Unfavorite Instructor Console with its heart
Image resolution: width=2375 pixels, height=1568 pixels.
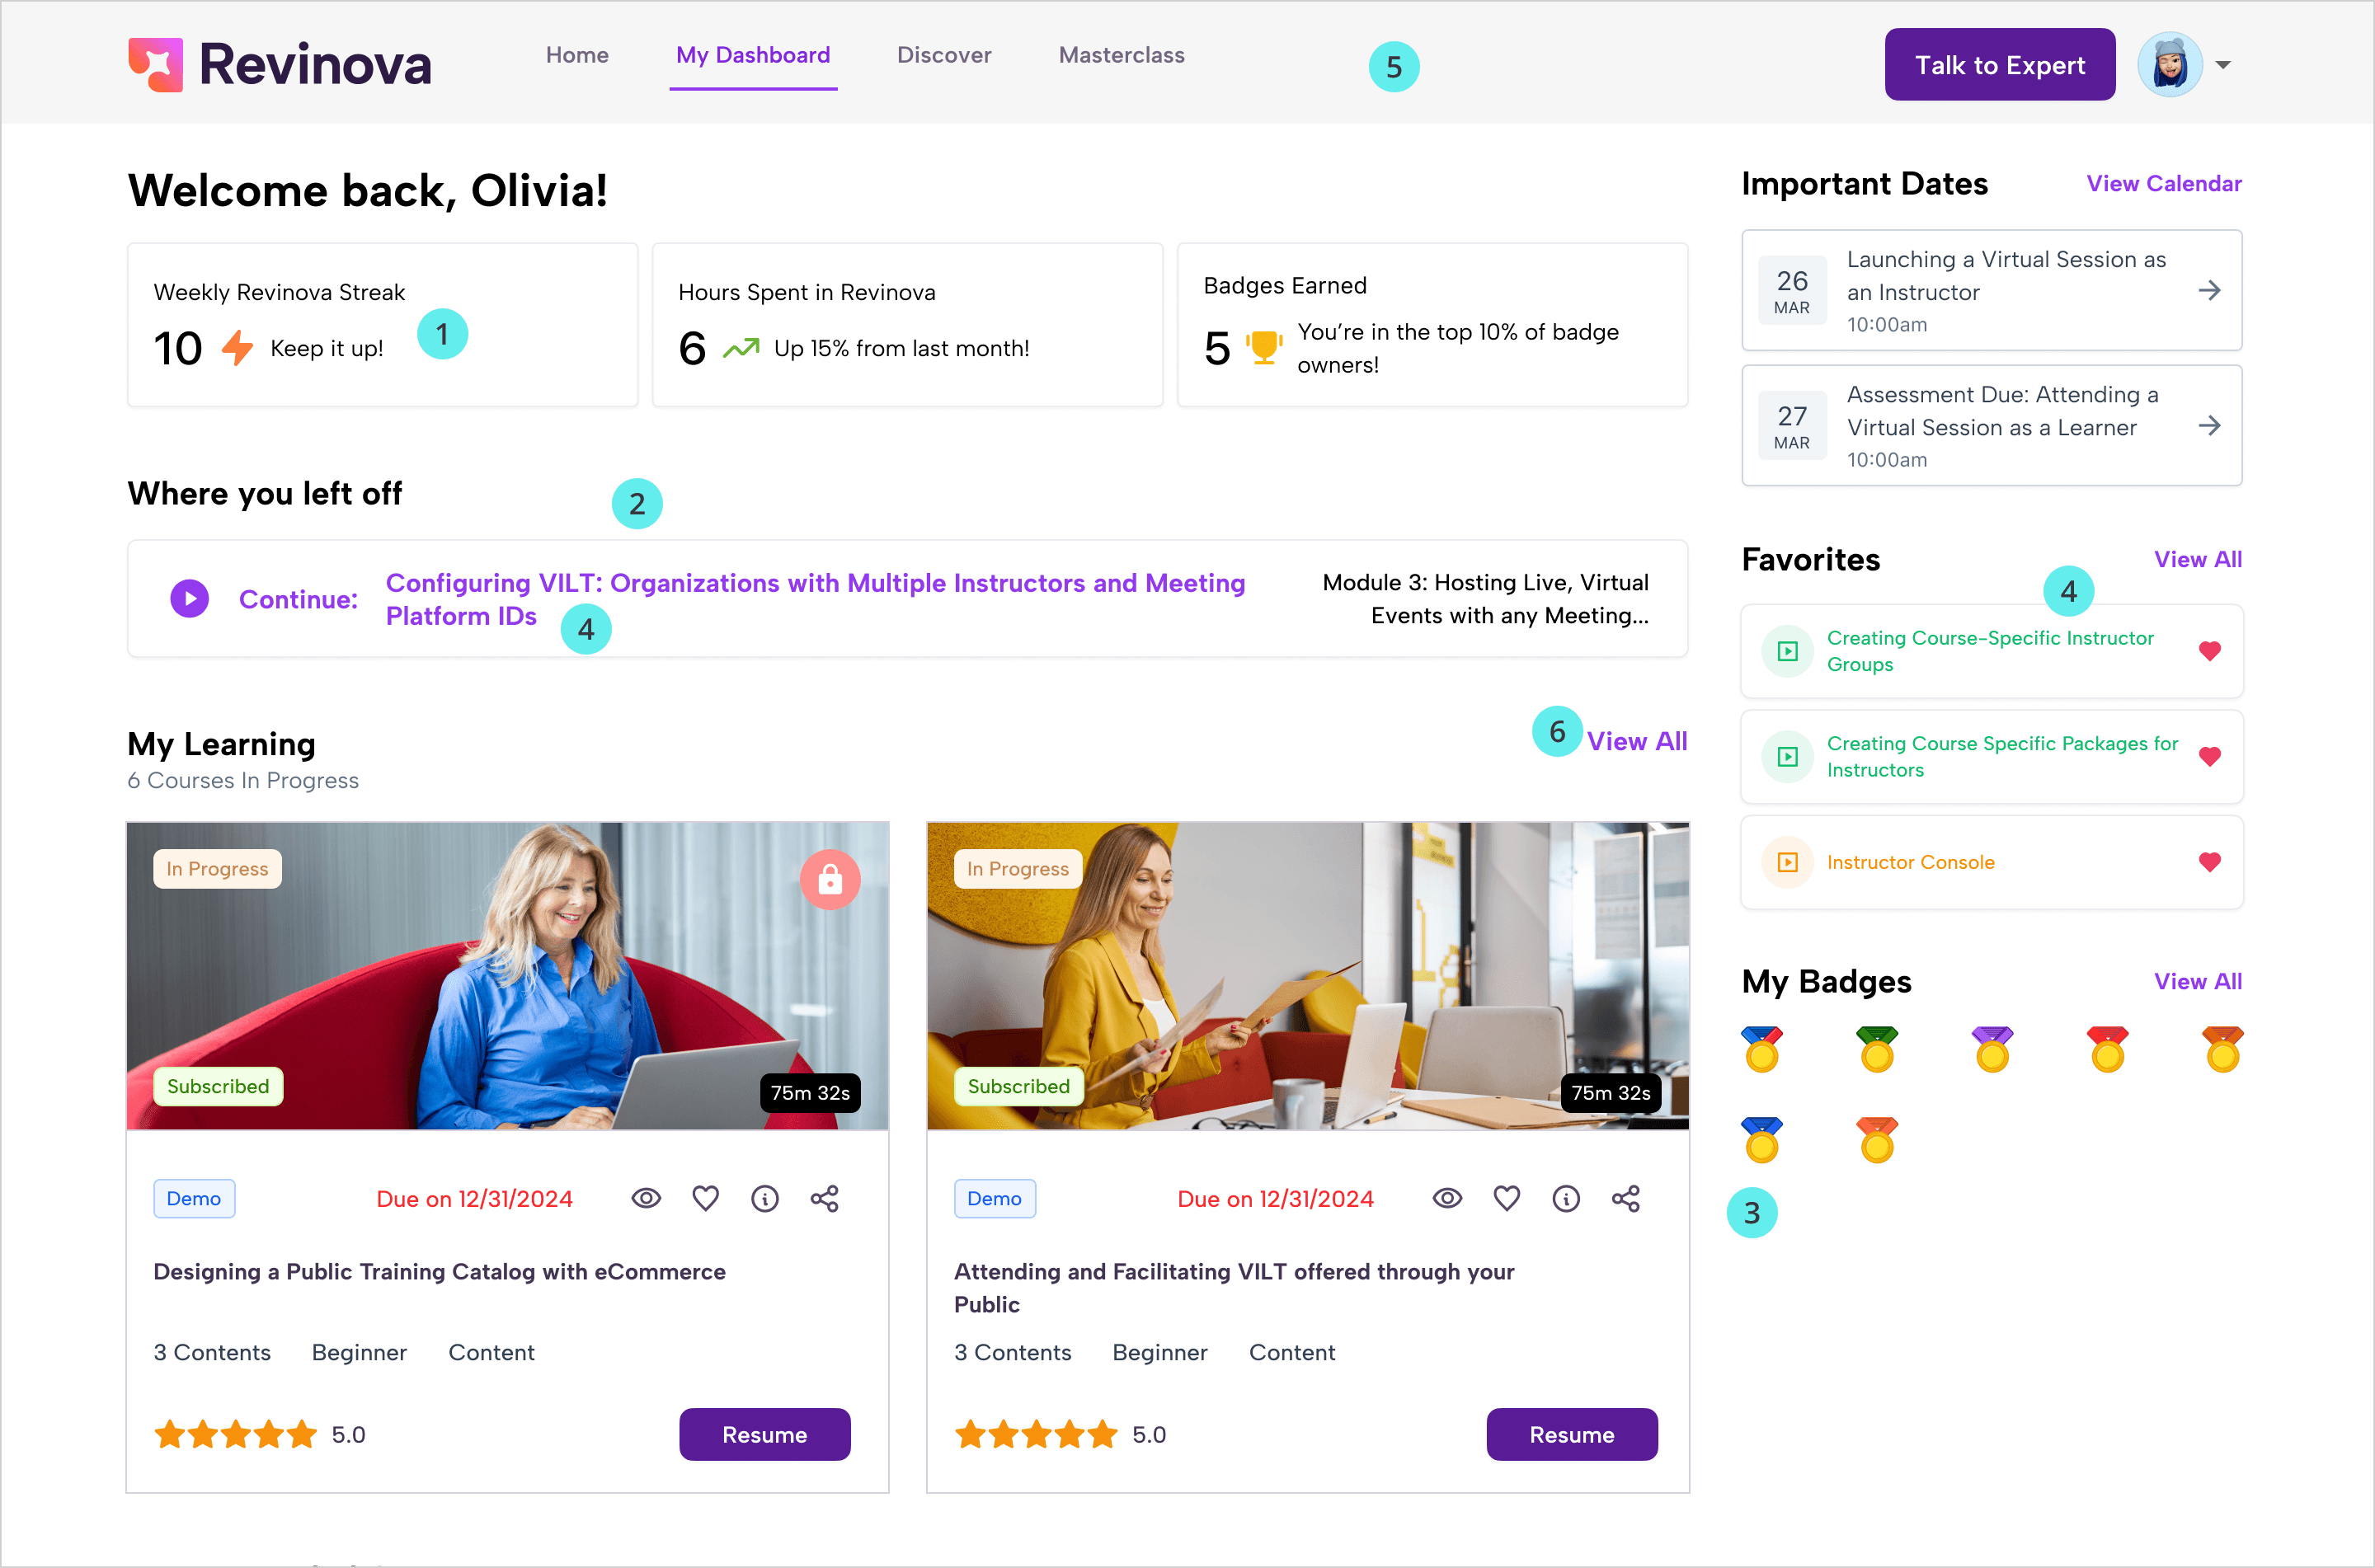tap(2209, 862)
